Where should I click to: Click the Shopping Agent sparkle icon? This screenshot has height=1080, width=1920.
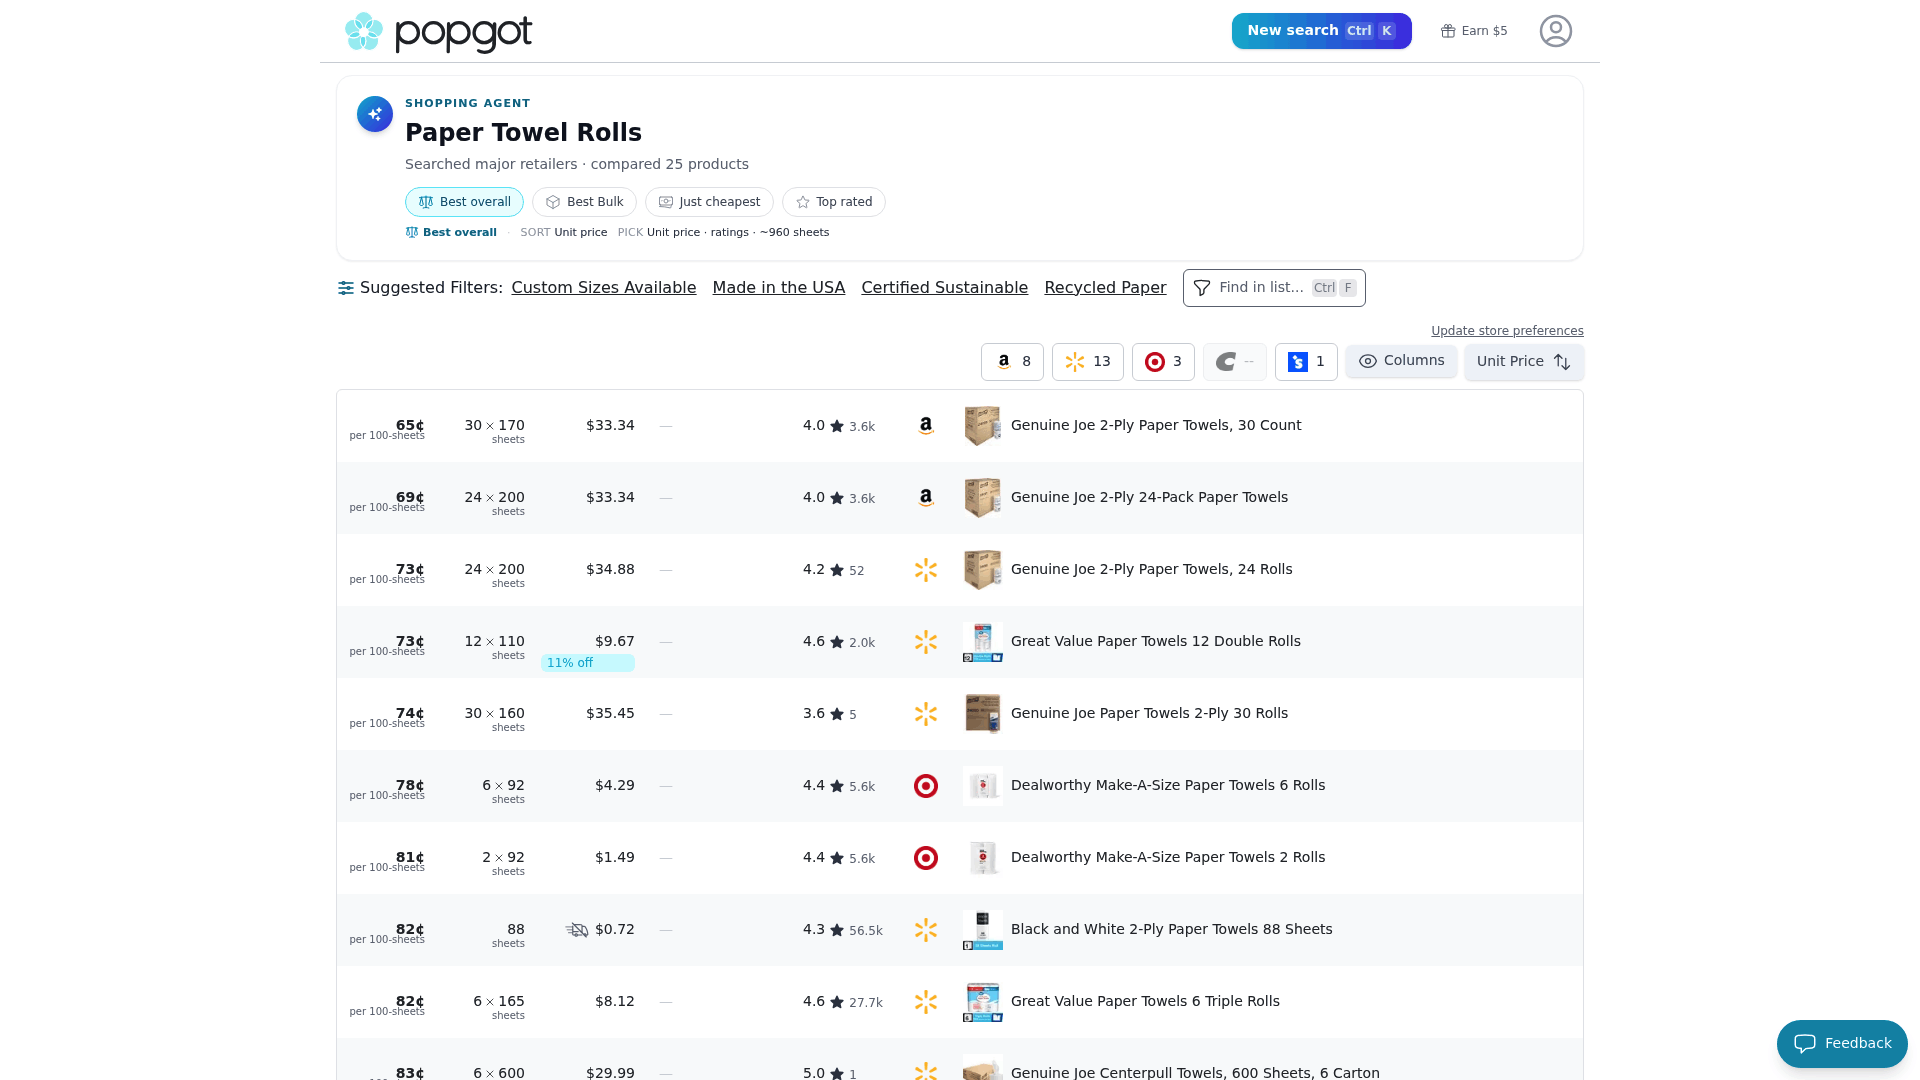375,114
